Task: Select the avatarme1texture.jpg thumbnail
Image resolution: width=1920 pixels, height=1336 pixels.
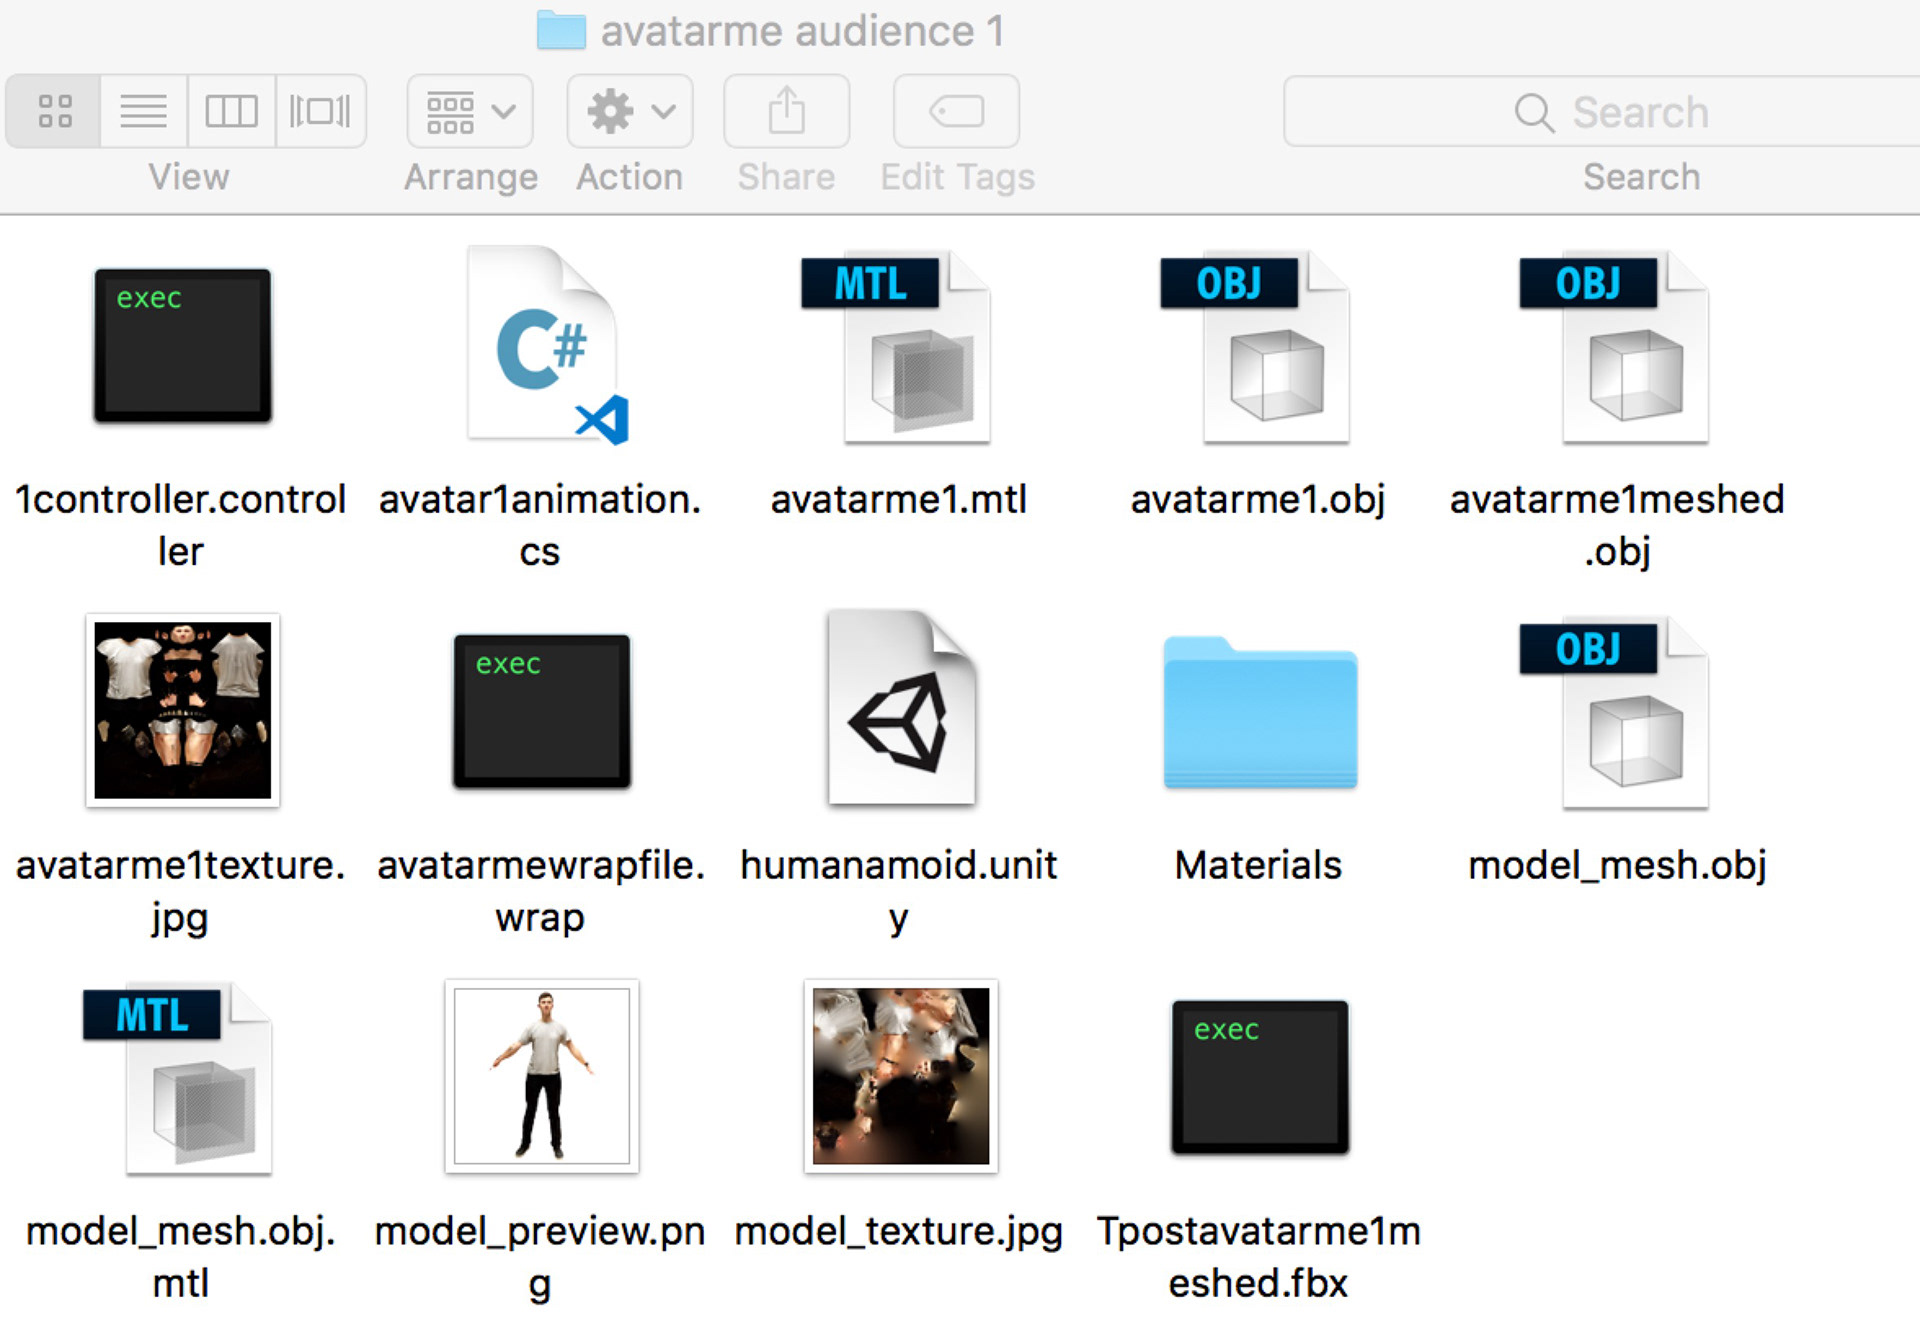Action: (x=182, y=710)
